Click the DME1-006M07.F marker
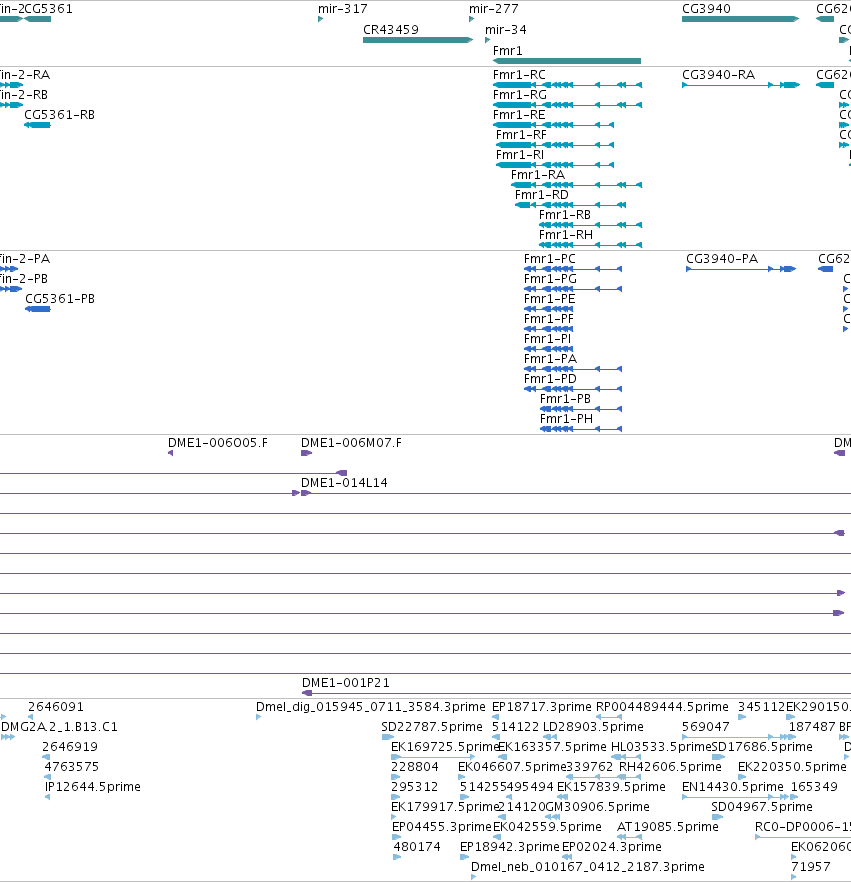Image resolution: width=851 pixels, height=882 pixels. (306, 453)
